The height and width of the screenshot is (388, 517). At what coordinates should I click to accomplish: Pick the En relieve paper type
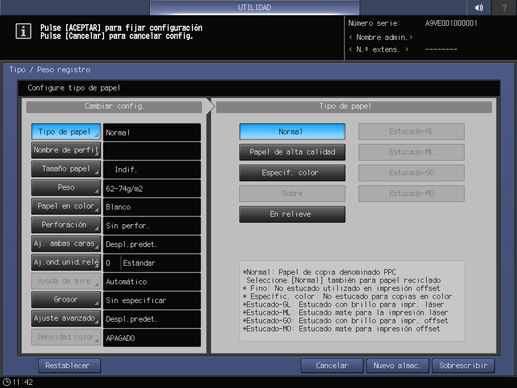pyautogui.click(x=292, y=214)
